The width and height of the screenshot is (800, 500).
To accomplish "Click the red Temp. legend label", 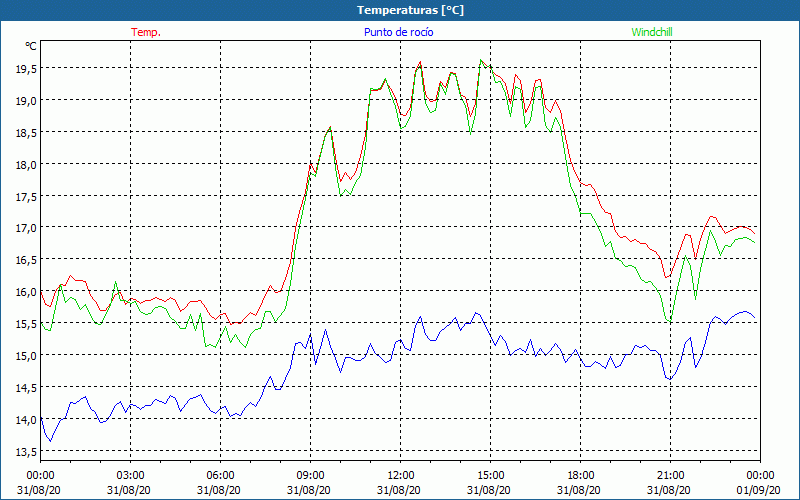I will pyautogui.click(x=146, y=32).
